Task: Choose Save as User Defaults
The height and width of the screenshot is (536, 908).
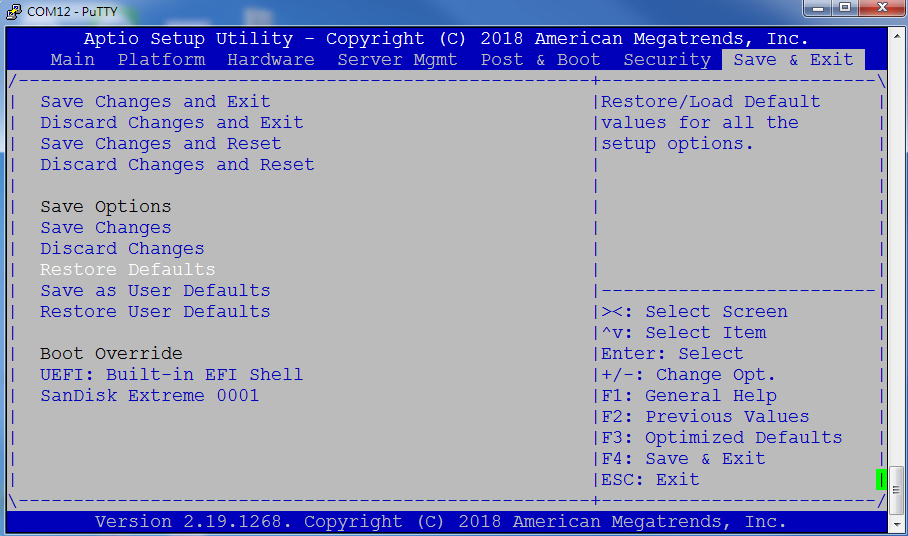Action: pyautogui.click(x=155, y=291)
